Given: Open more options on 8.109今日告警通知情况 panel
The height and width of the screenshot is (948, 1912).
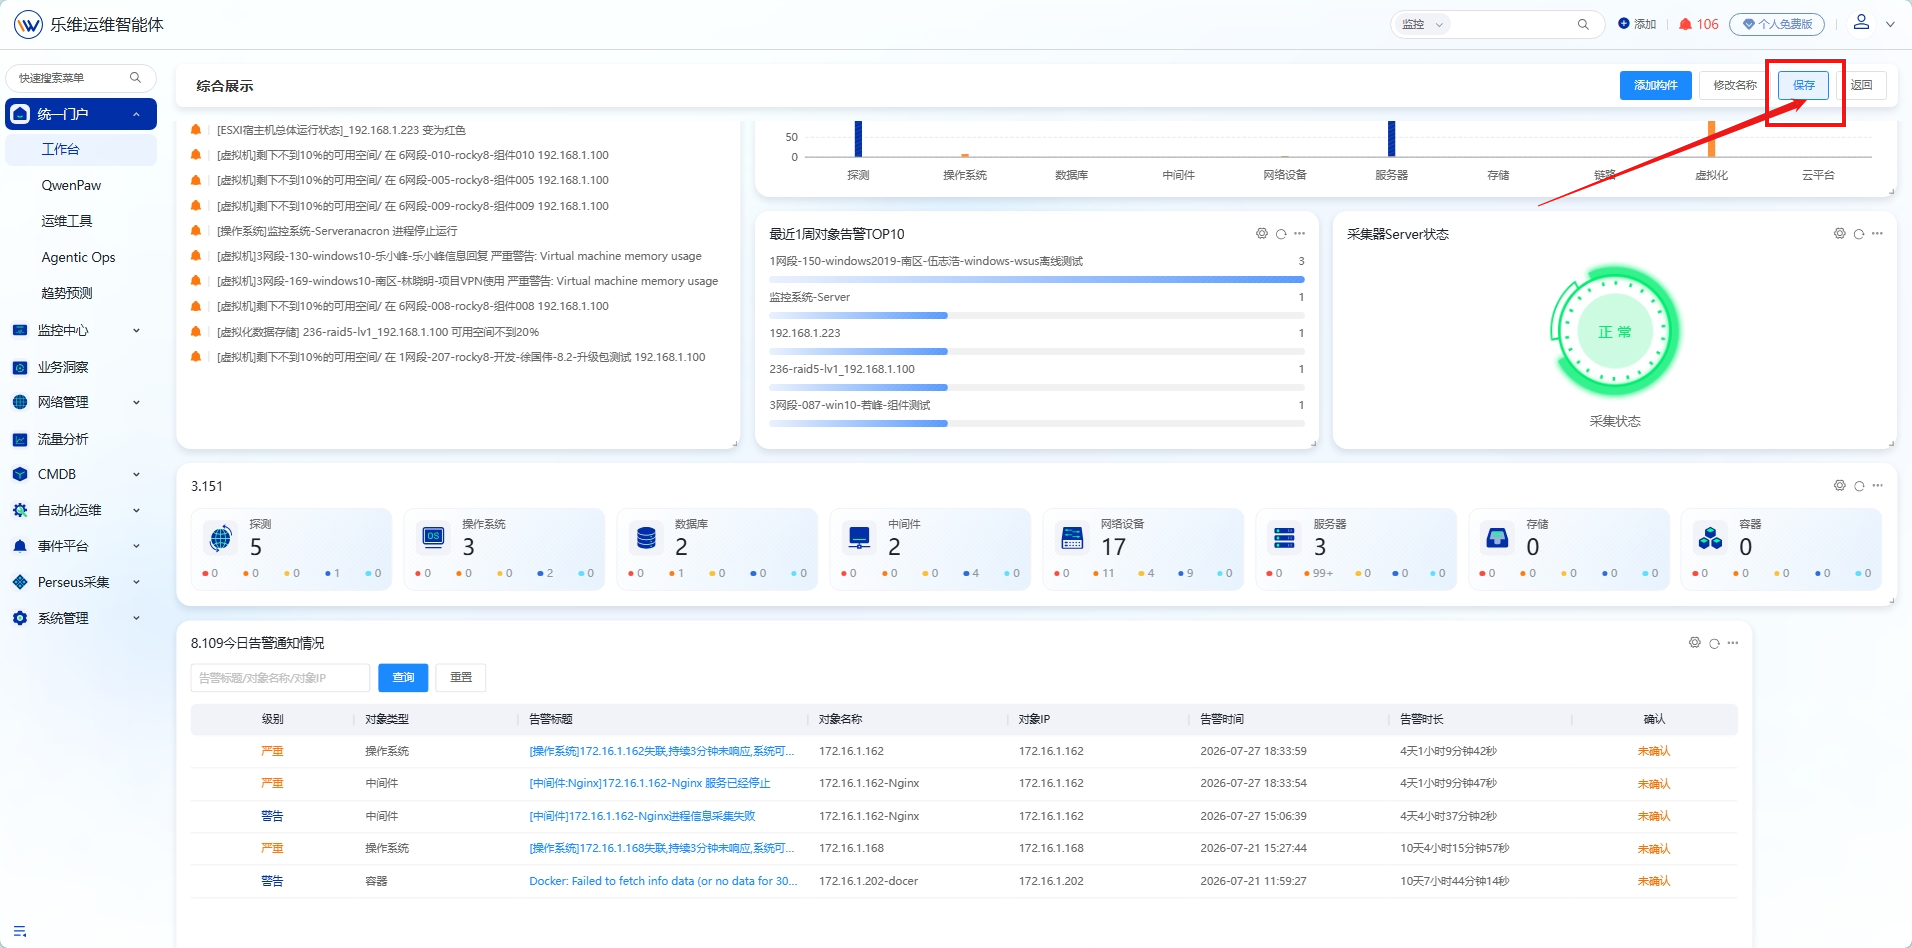Looking at the screenshot, I should 1732,642.
